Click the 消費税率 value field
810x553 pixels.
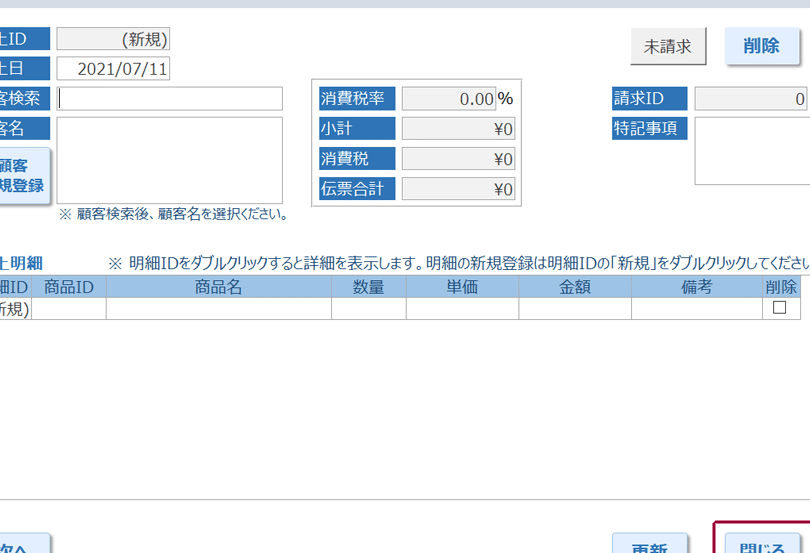tap(449, 99)
